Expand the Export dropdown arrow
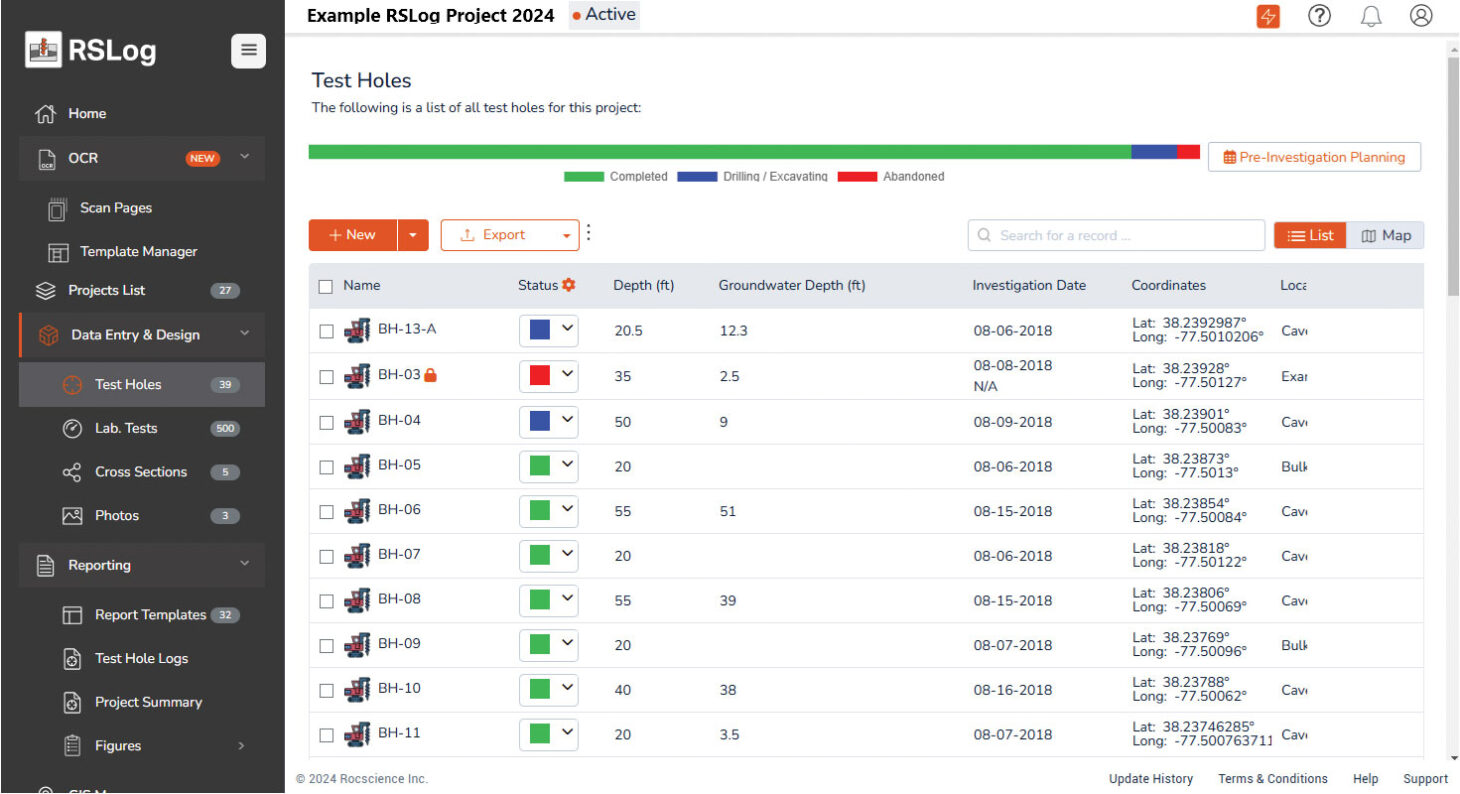This screenshot has height=794, width=1460. pyautogui.click(x=566, y=236)
